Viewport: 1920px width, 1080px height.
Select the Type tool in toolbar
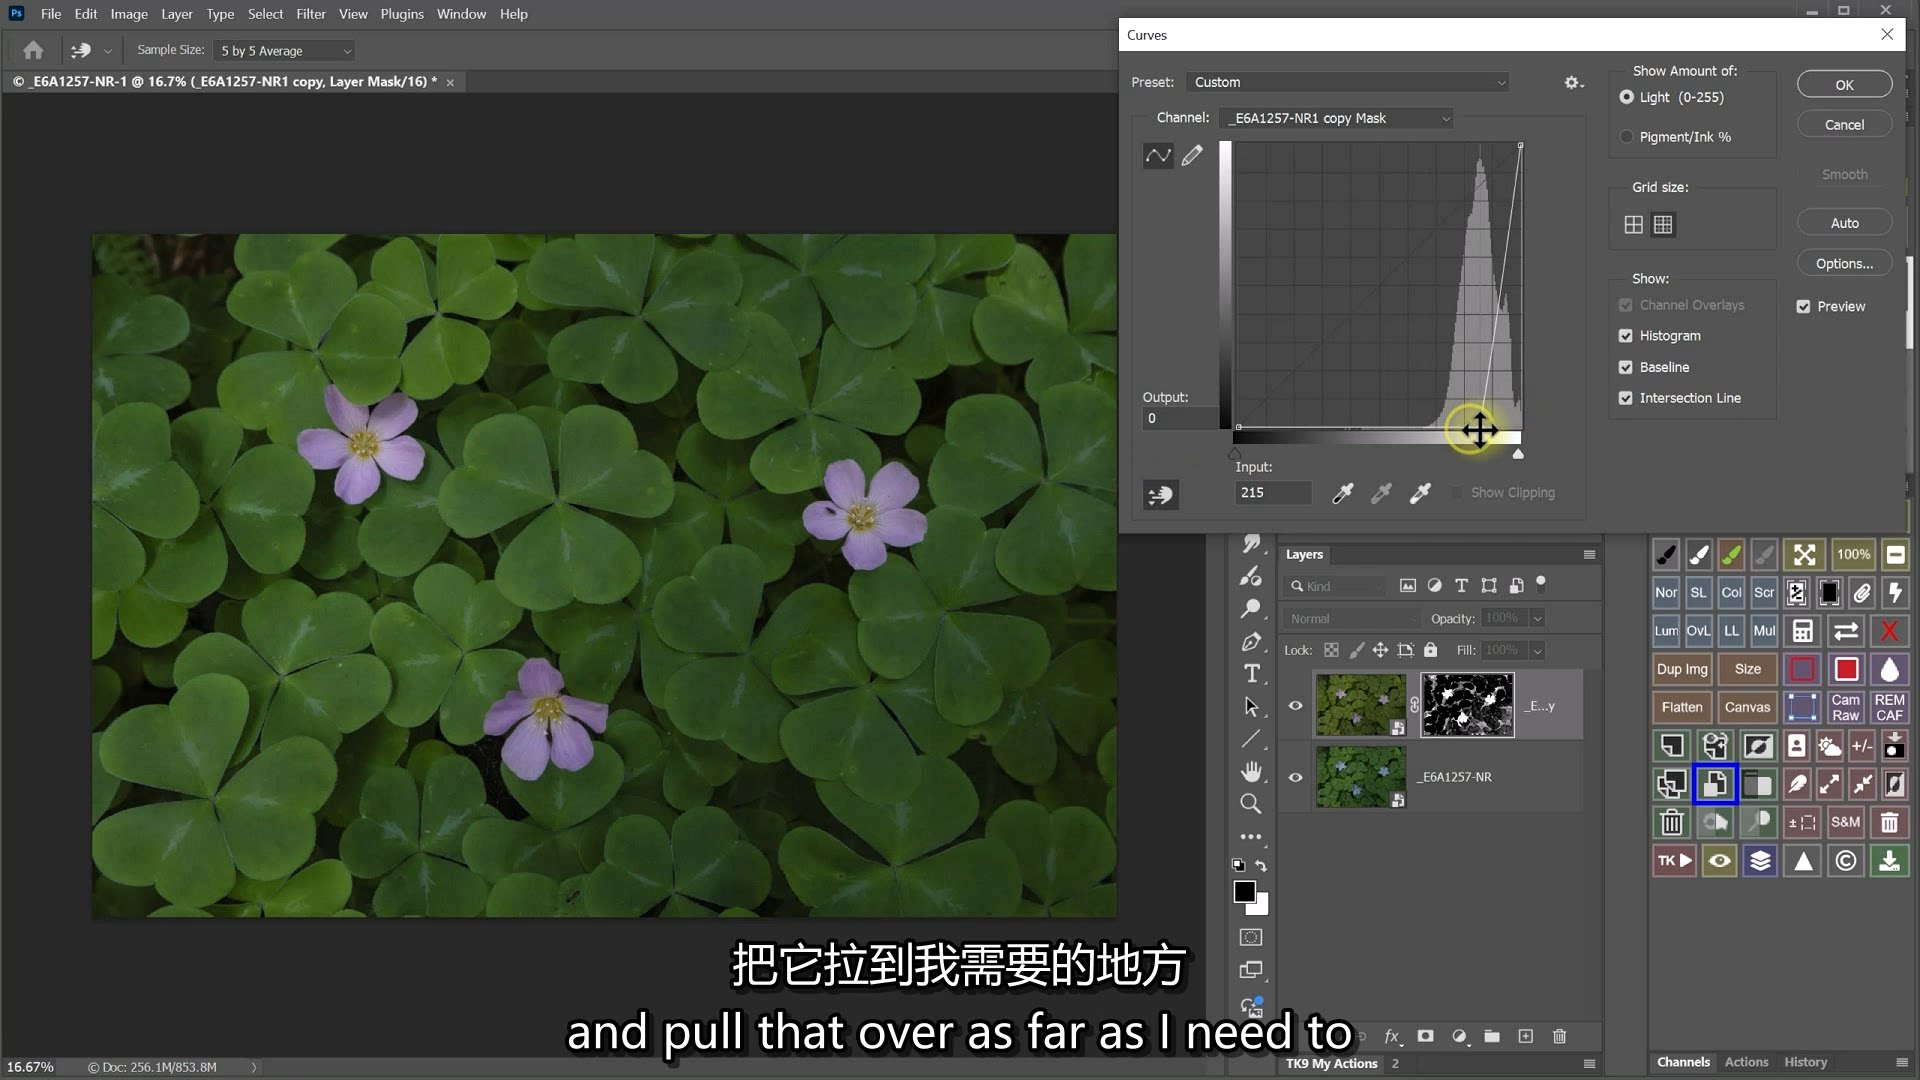1251,674
